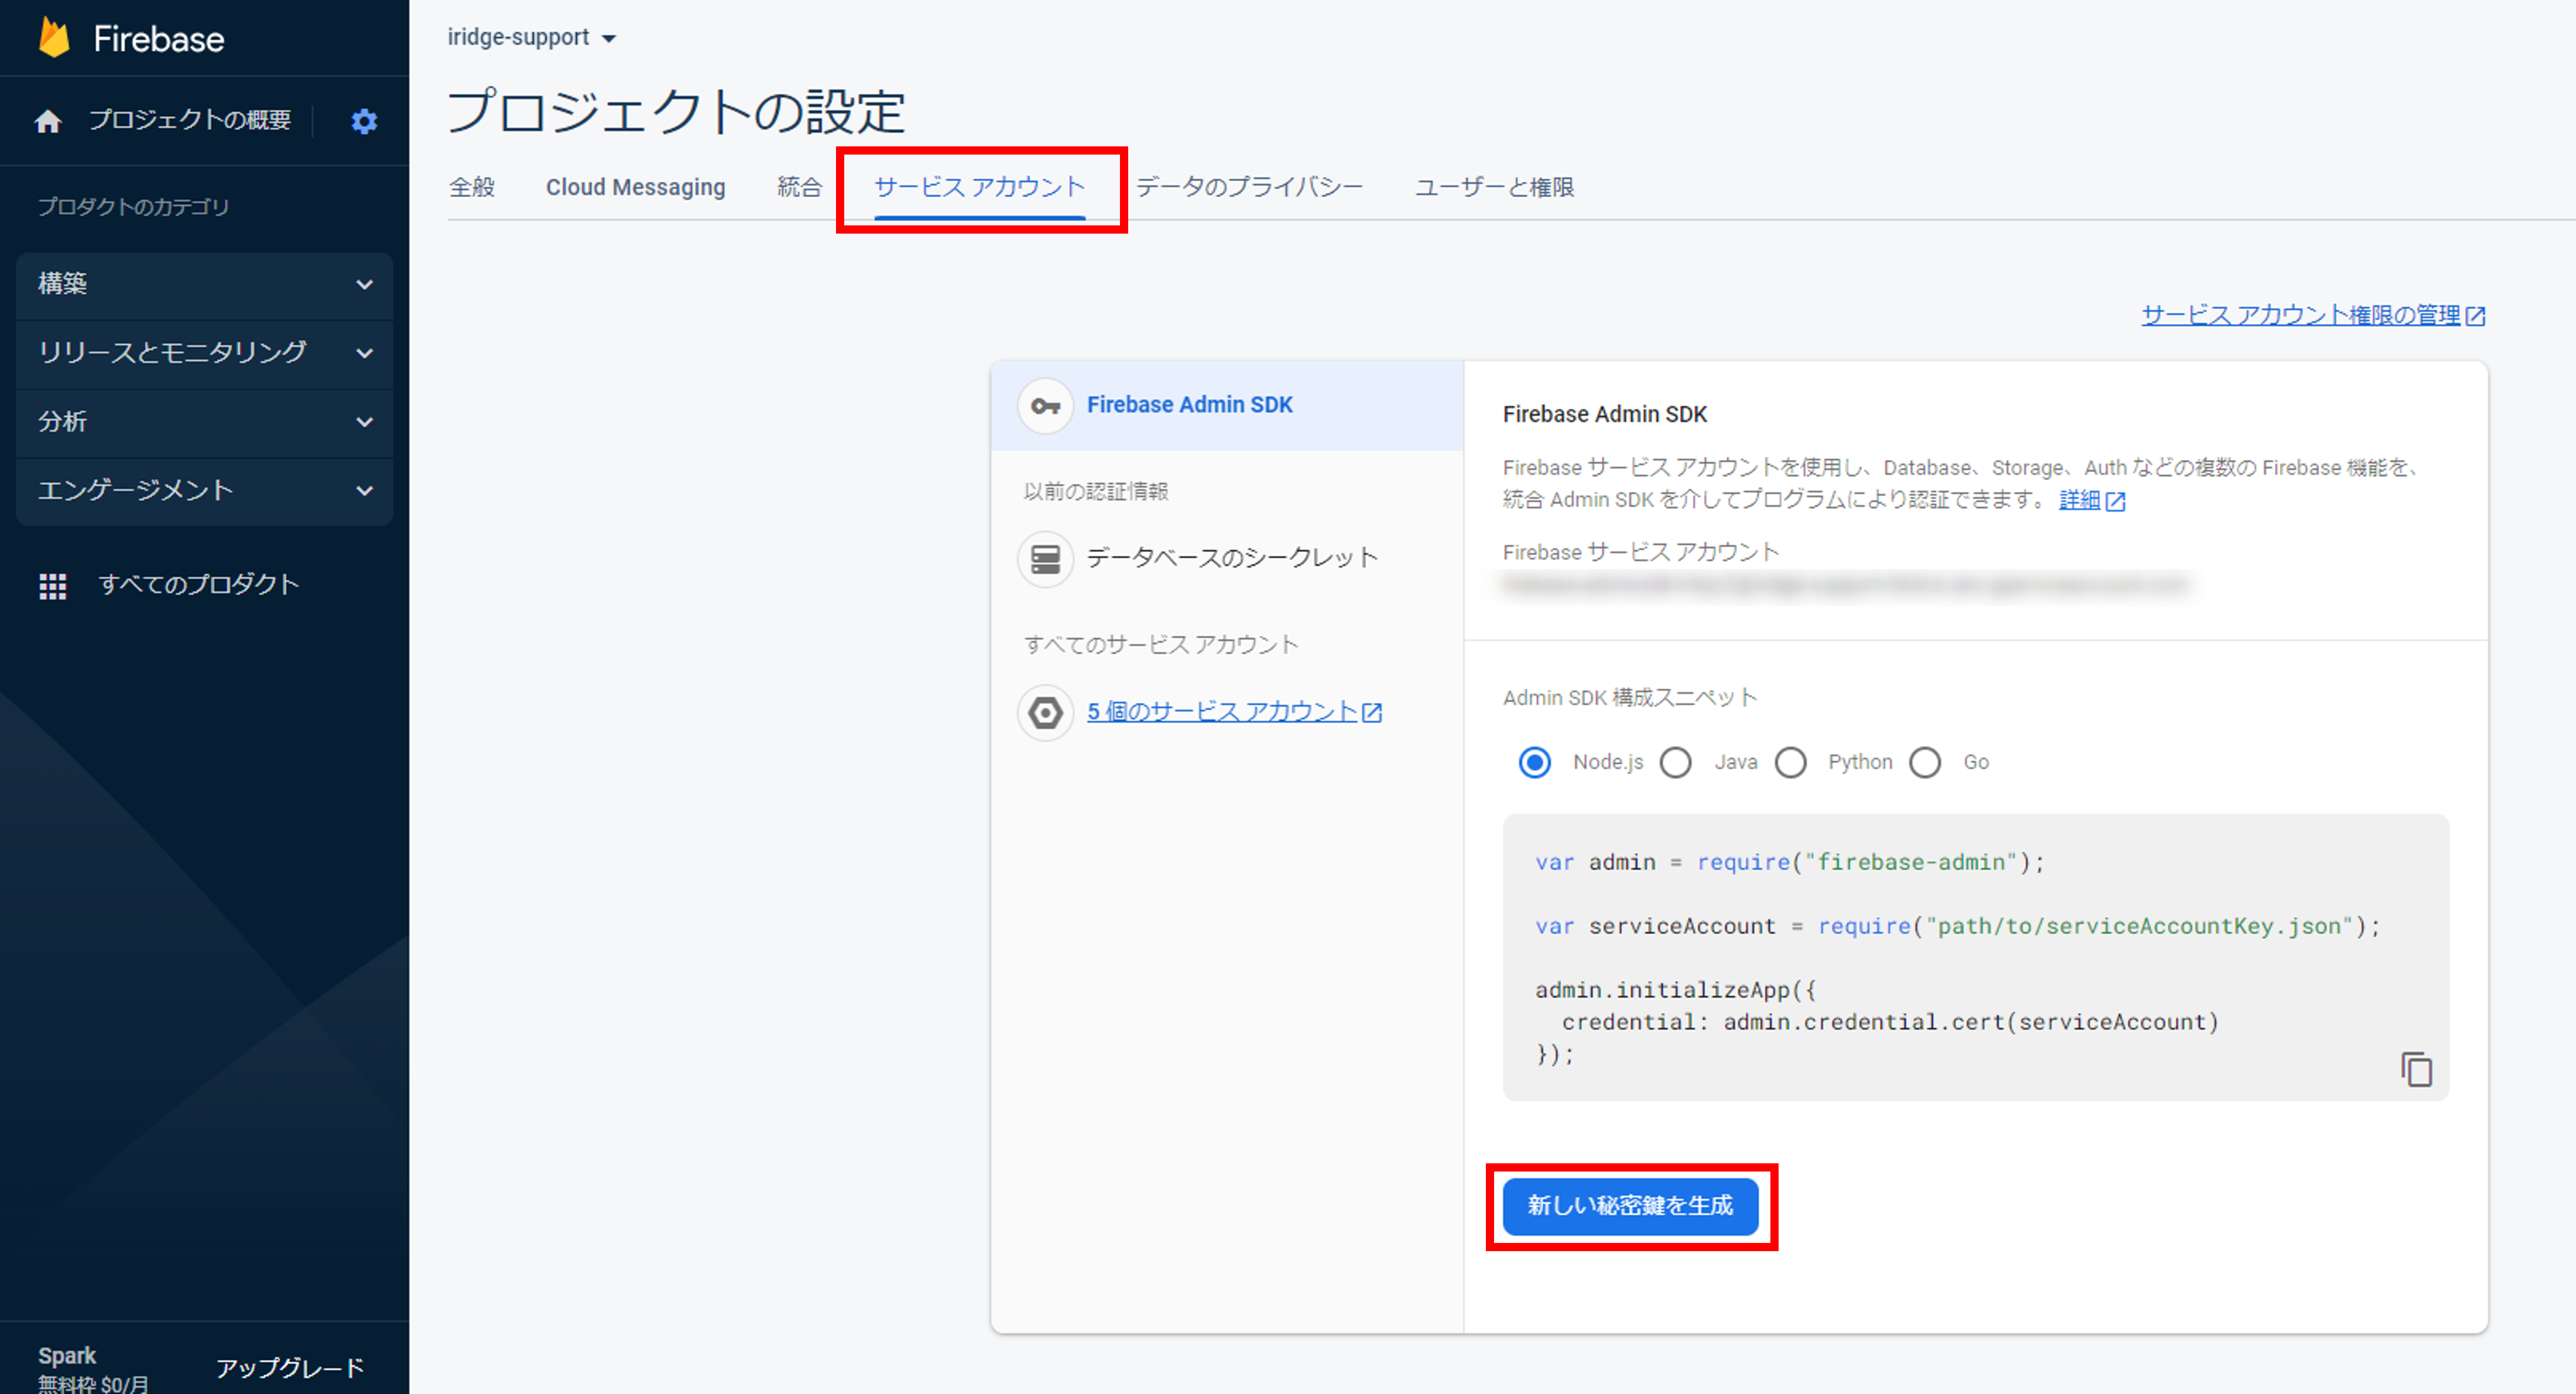This screenshot has height=1394, width=2576.
Task: Expand the リリースとモニタリング category
Action: point(204,353)
